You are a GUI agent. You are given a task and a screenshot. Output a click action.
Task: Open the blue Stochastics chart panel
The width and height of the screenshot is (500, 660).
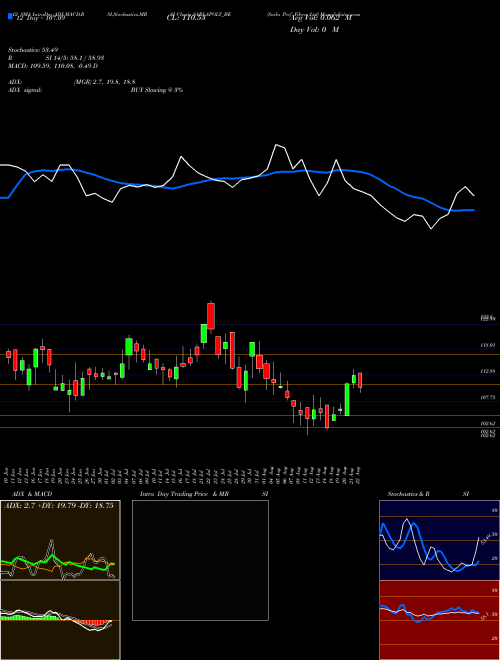click(439, 540)
